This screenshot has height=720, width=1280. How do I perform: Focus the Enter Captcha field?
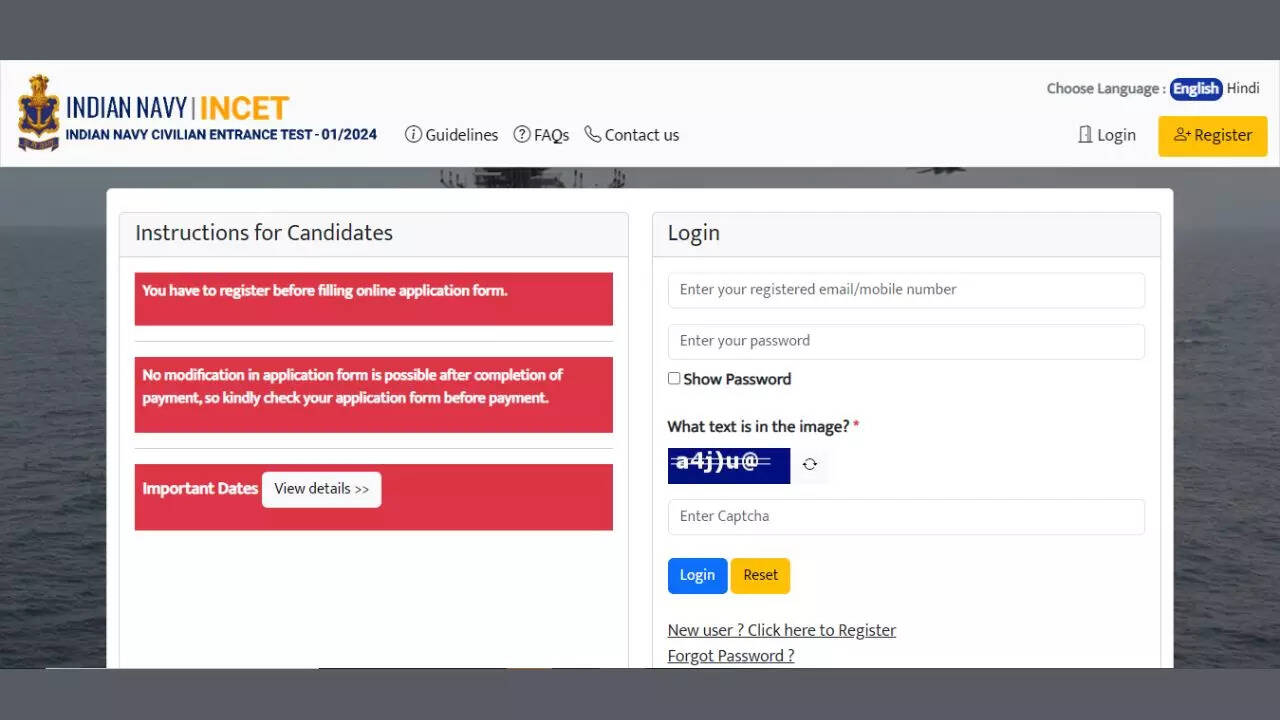coord(906,517)
